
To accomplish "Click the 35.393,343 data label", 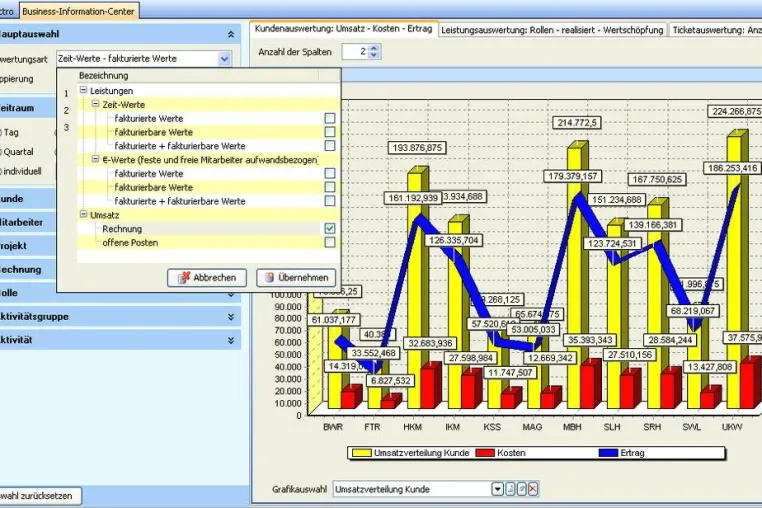I will pyautogui.click(x=590, y=340).
